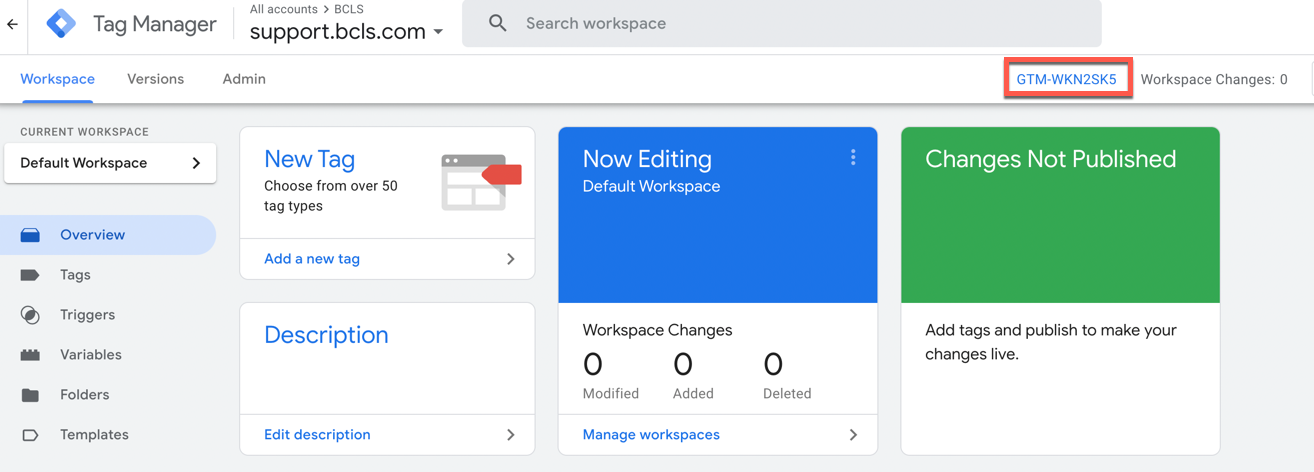
Task: Click the Triggers circle icon in sidebar
Action: (30, 315)
